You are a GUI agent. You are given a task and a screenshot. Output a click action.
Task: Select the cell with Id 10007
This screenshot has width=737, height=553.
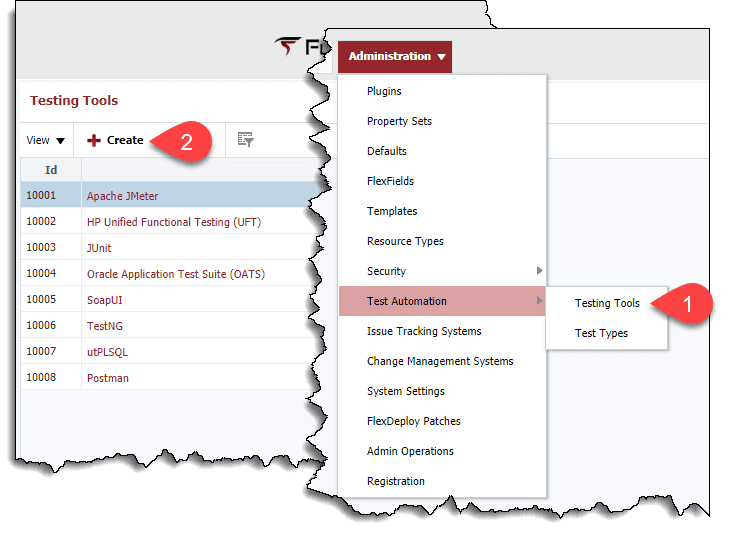(51, 351)
